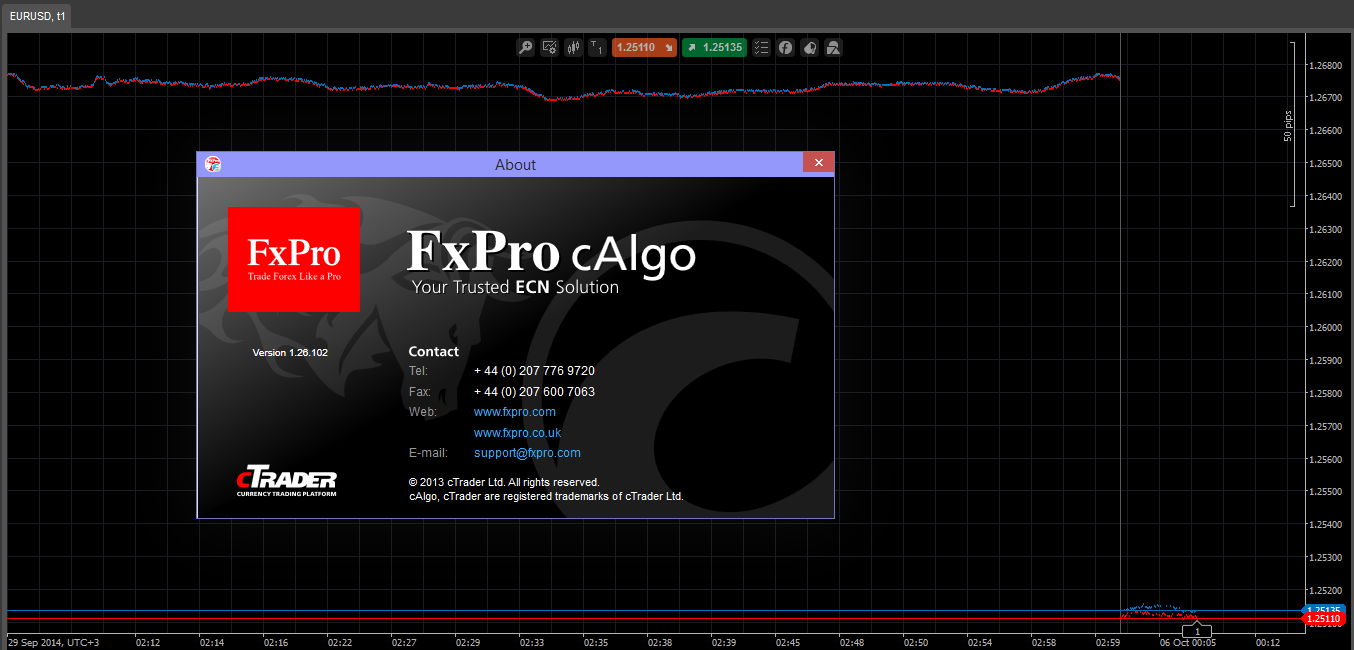1354x650 pixels.
Task: Click the 1.26000 price axis label
Action: [1325, 327]
